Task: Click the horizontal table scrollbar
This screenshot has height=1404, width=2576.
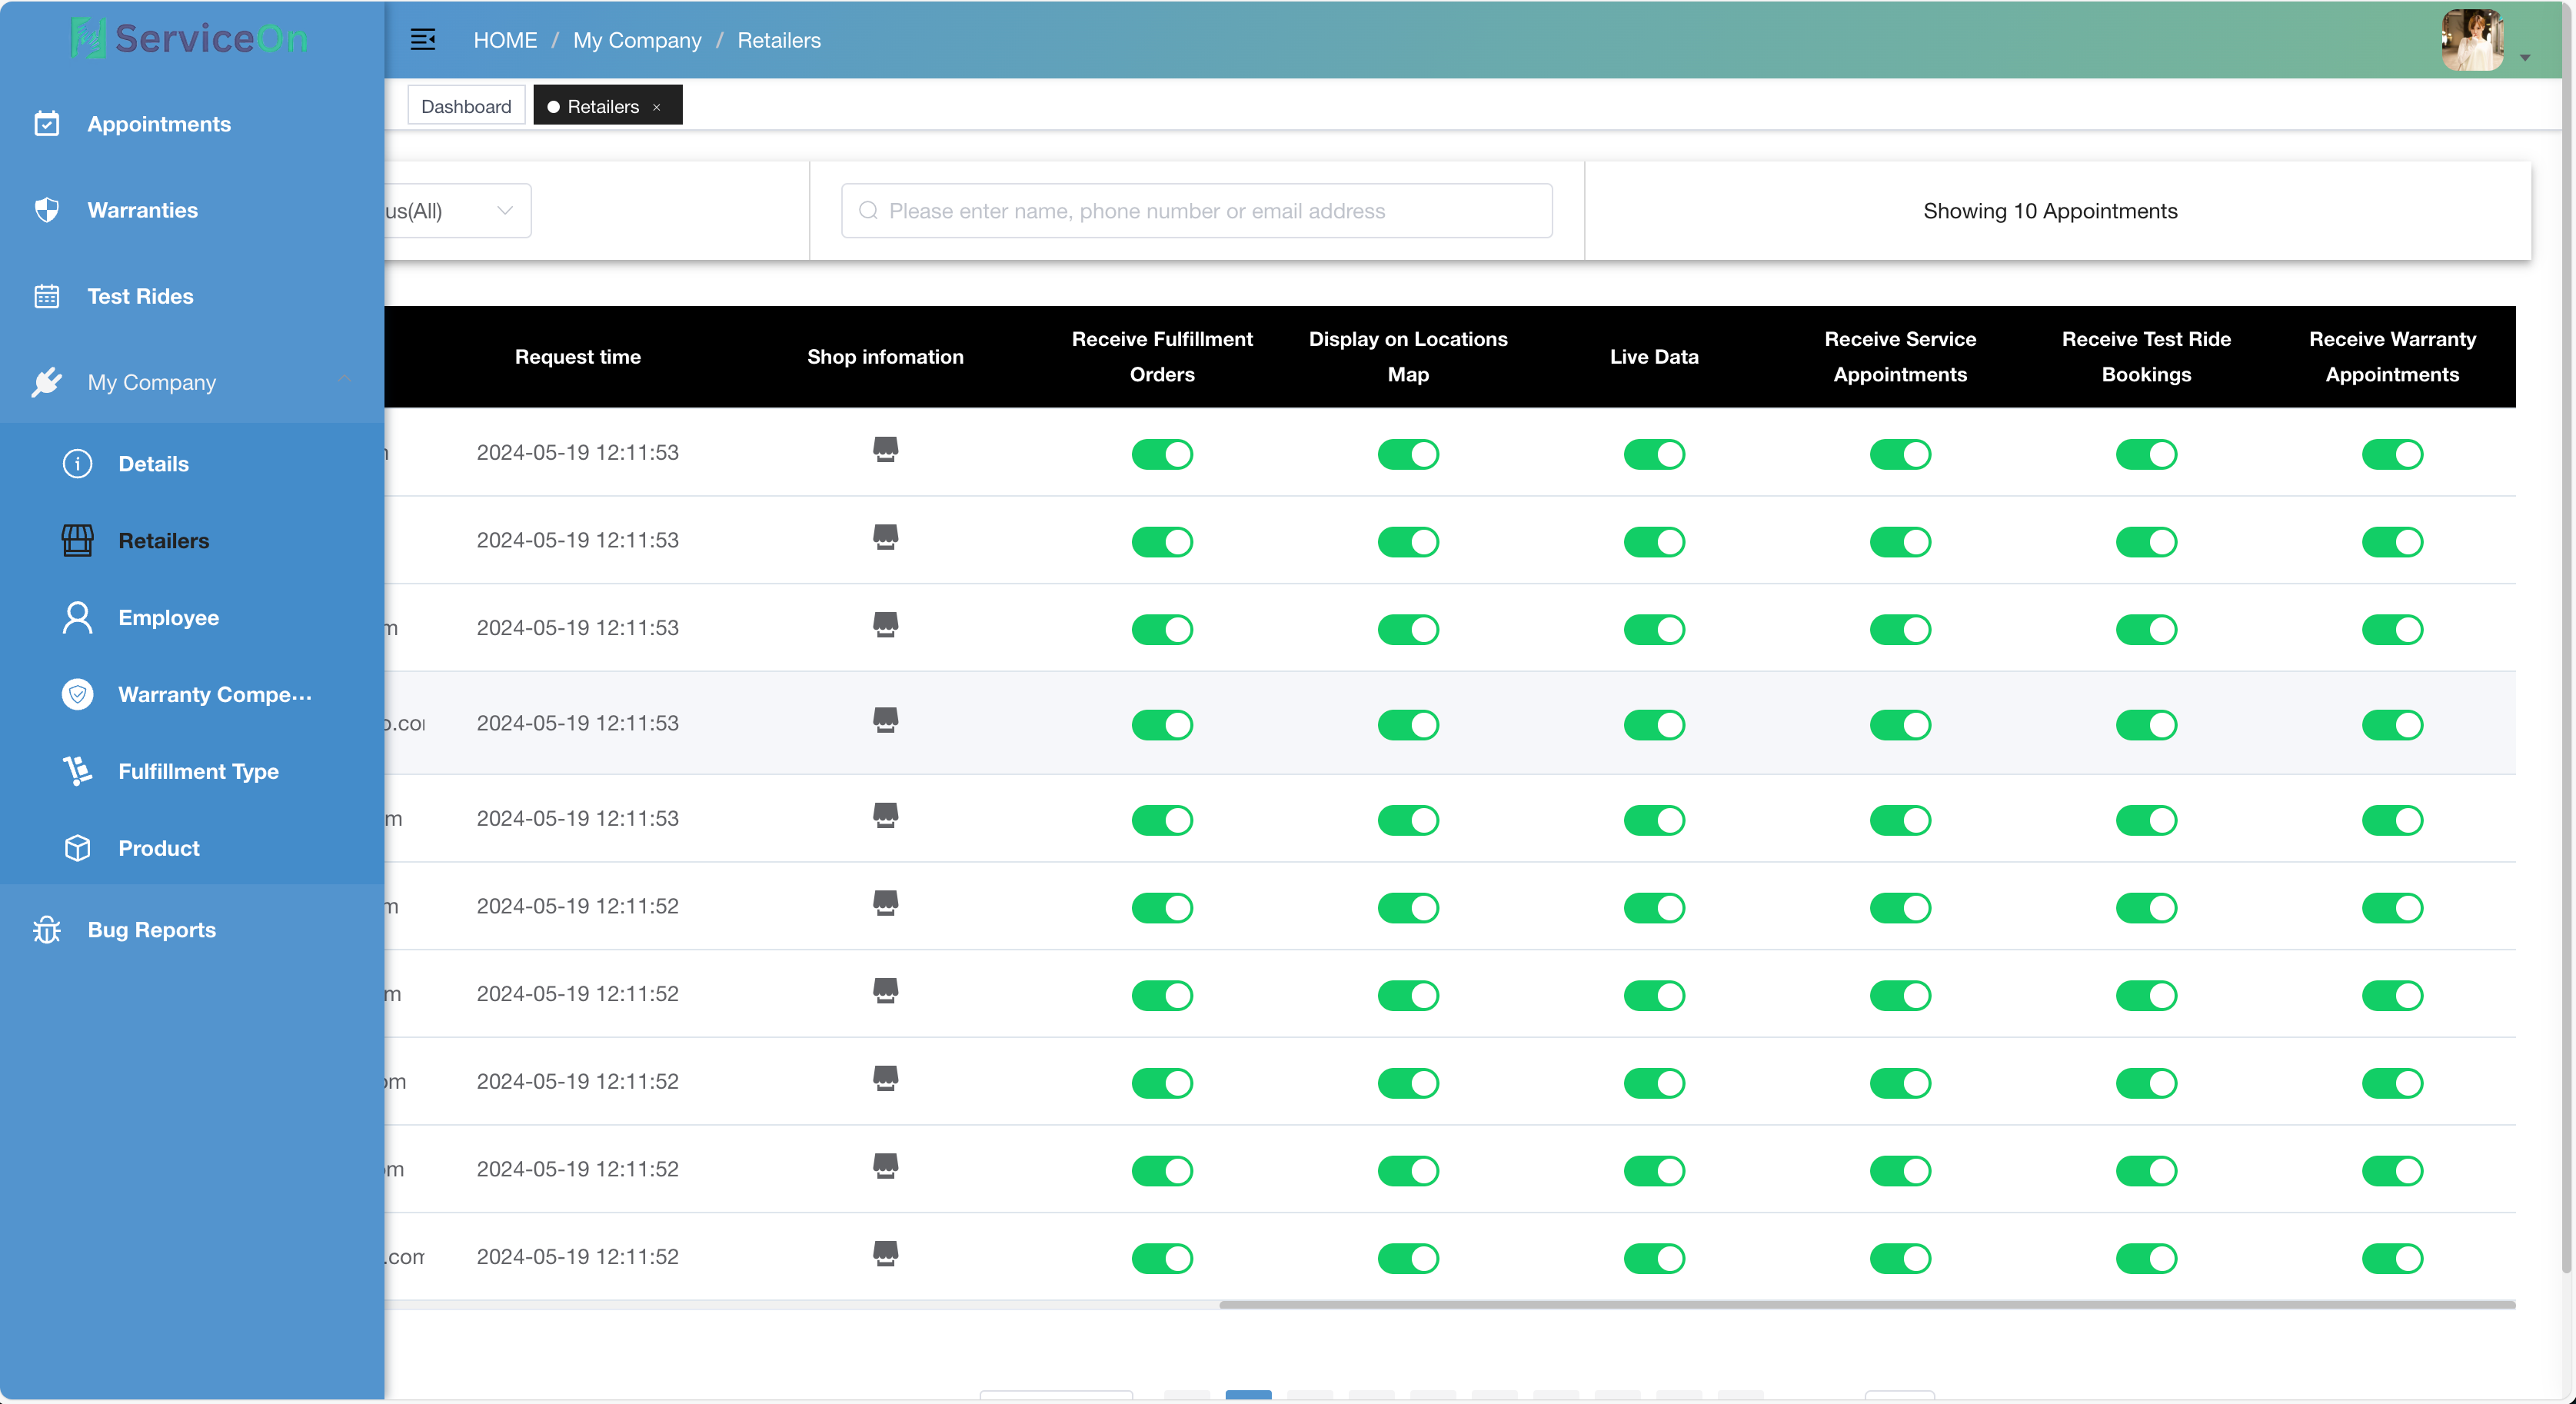Action: tap(1866, 1304)
